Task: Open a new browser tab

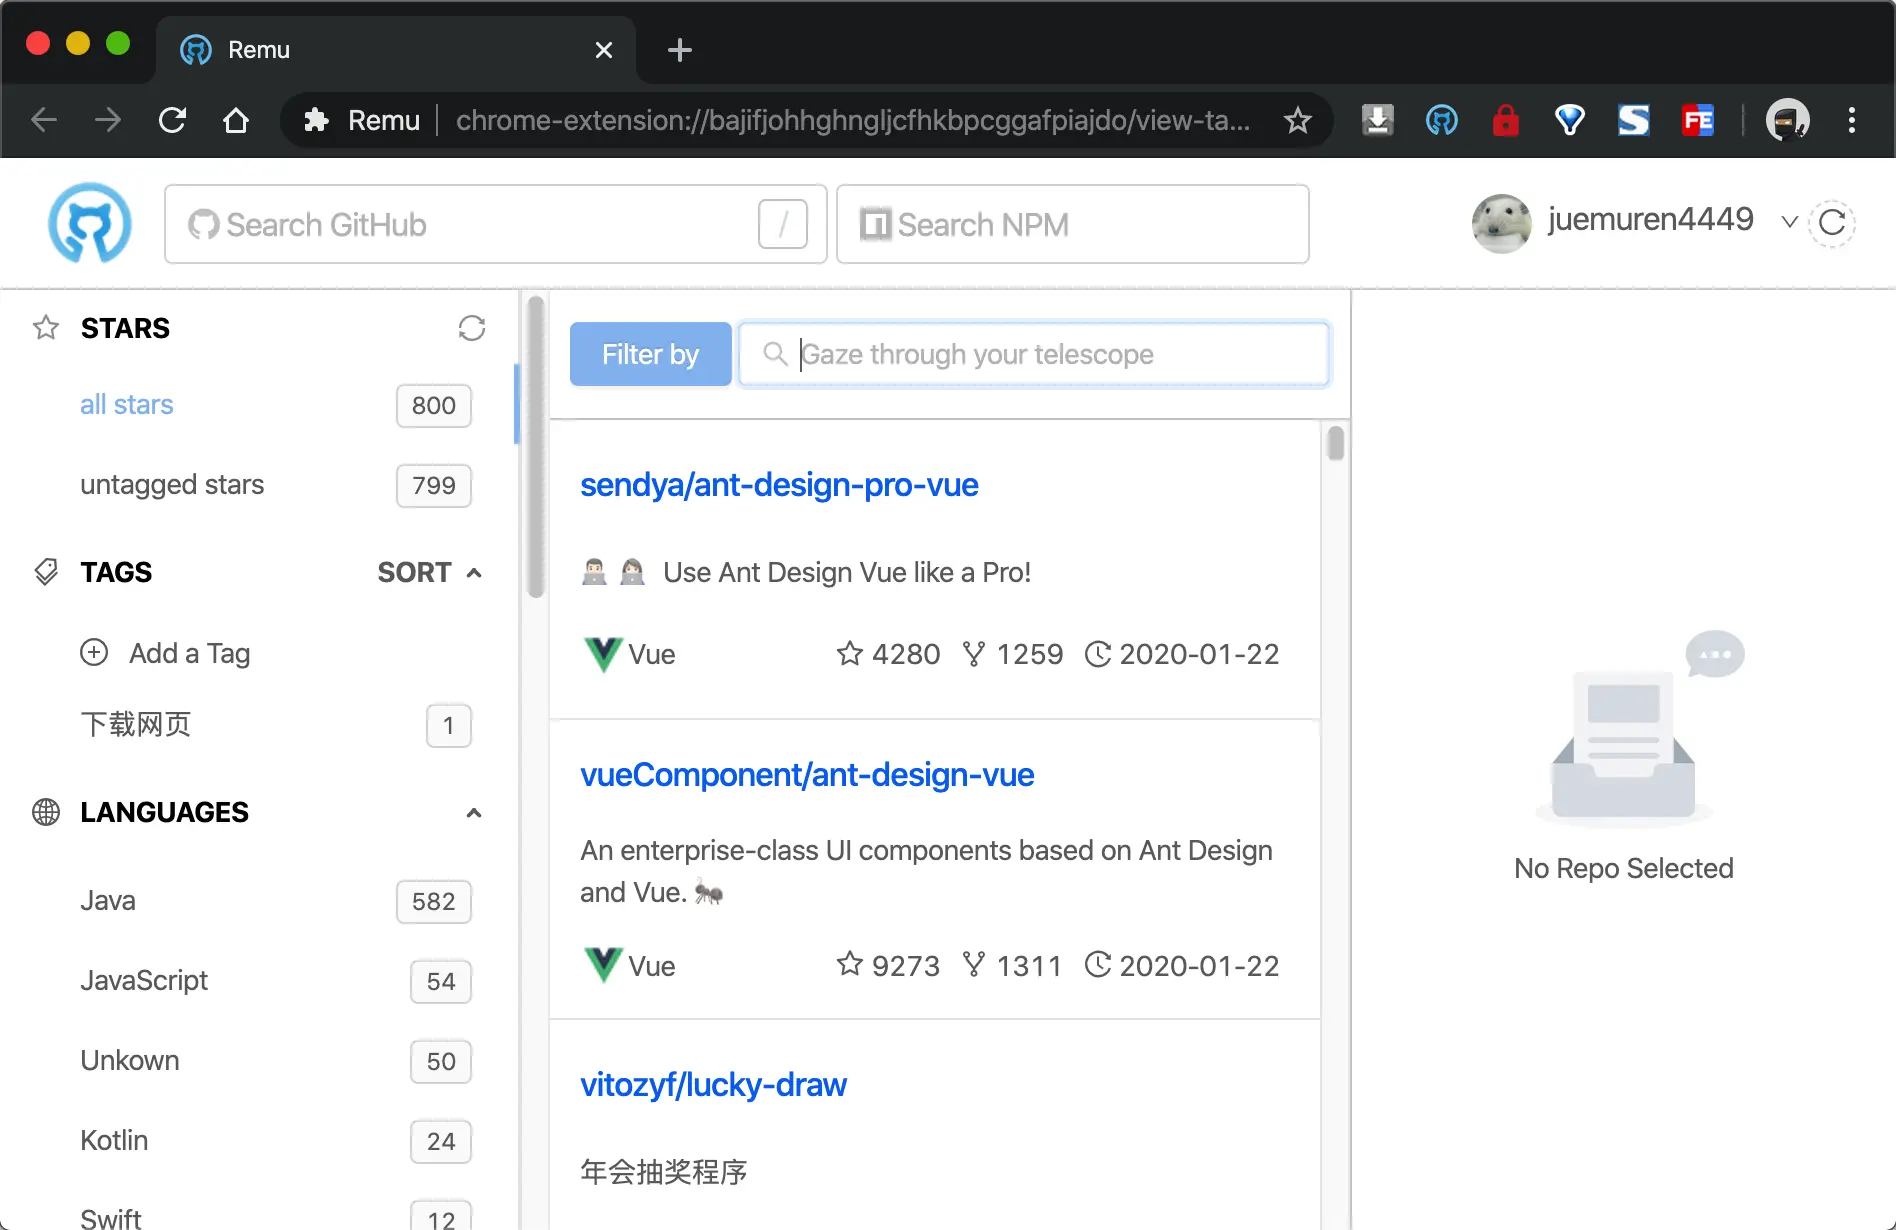Action: 680,50
